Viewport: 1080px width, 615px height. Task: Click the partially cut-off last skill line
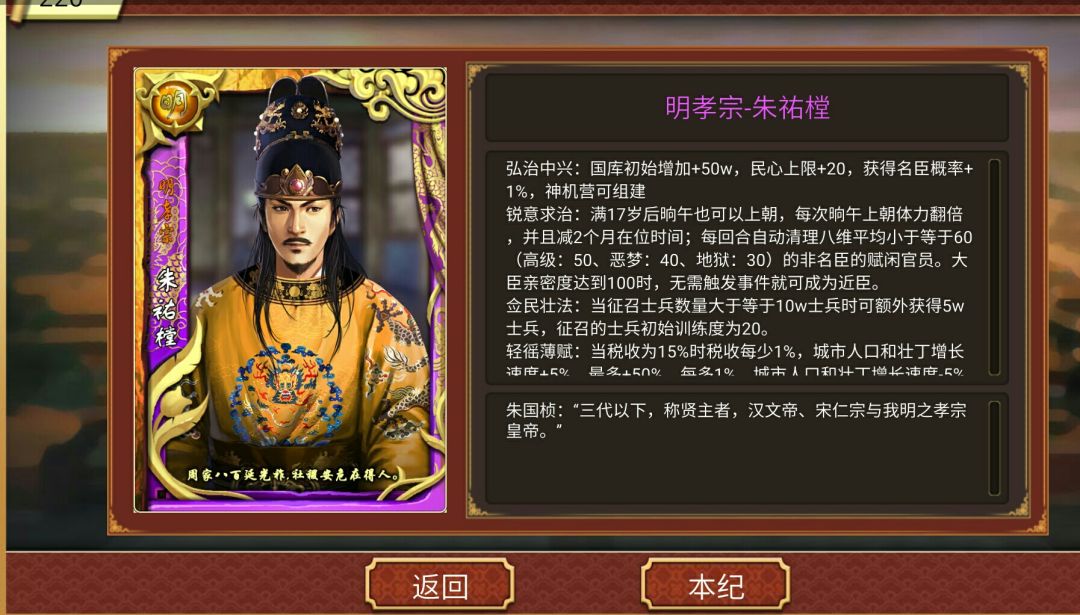(736, 371)
